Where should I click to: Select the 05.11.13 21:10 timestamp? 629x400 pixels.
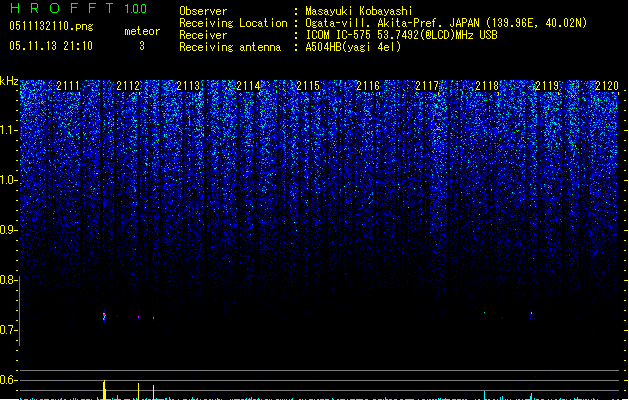click(51, 46)
